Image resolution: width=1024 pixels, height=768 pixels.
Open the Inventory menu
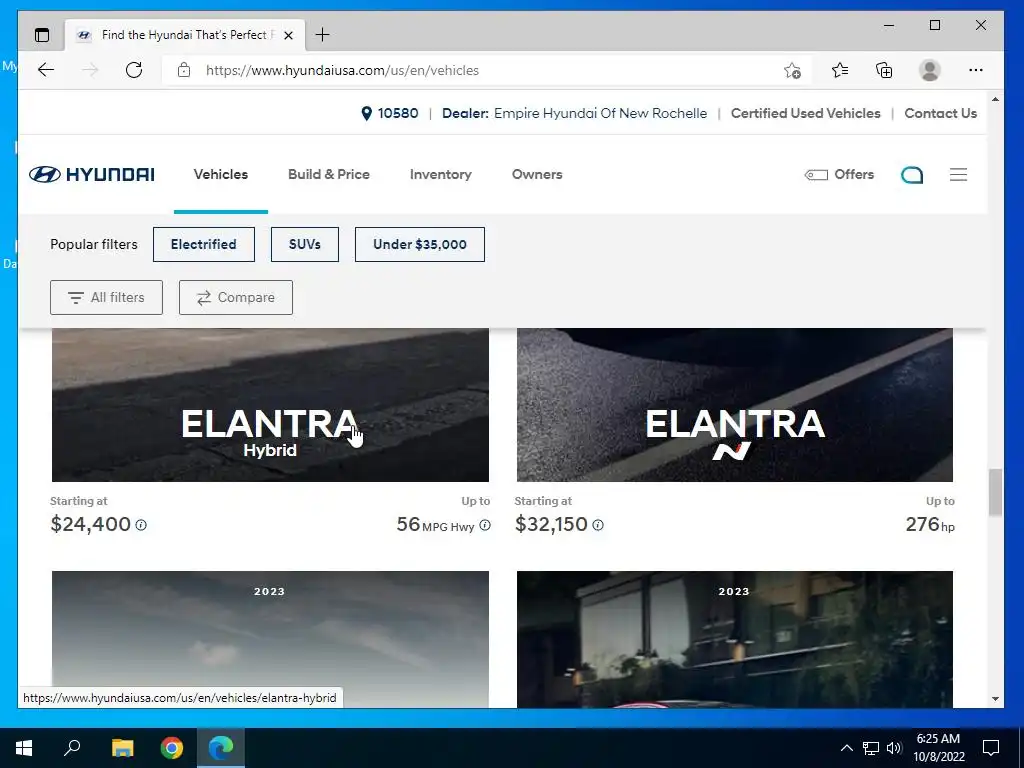click(440, 174)
